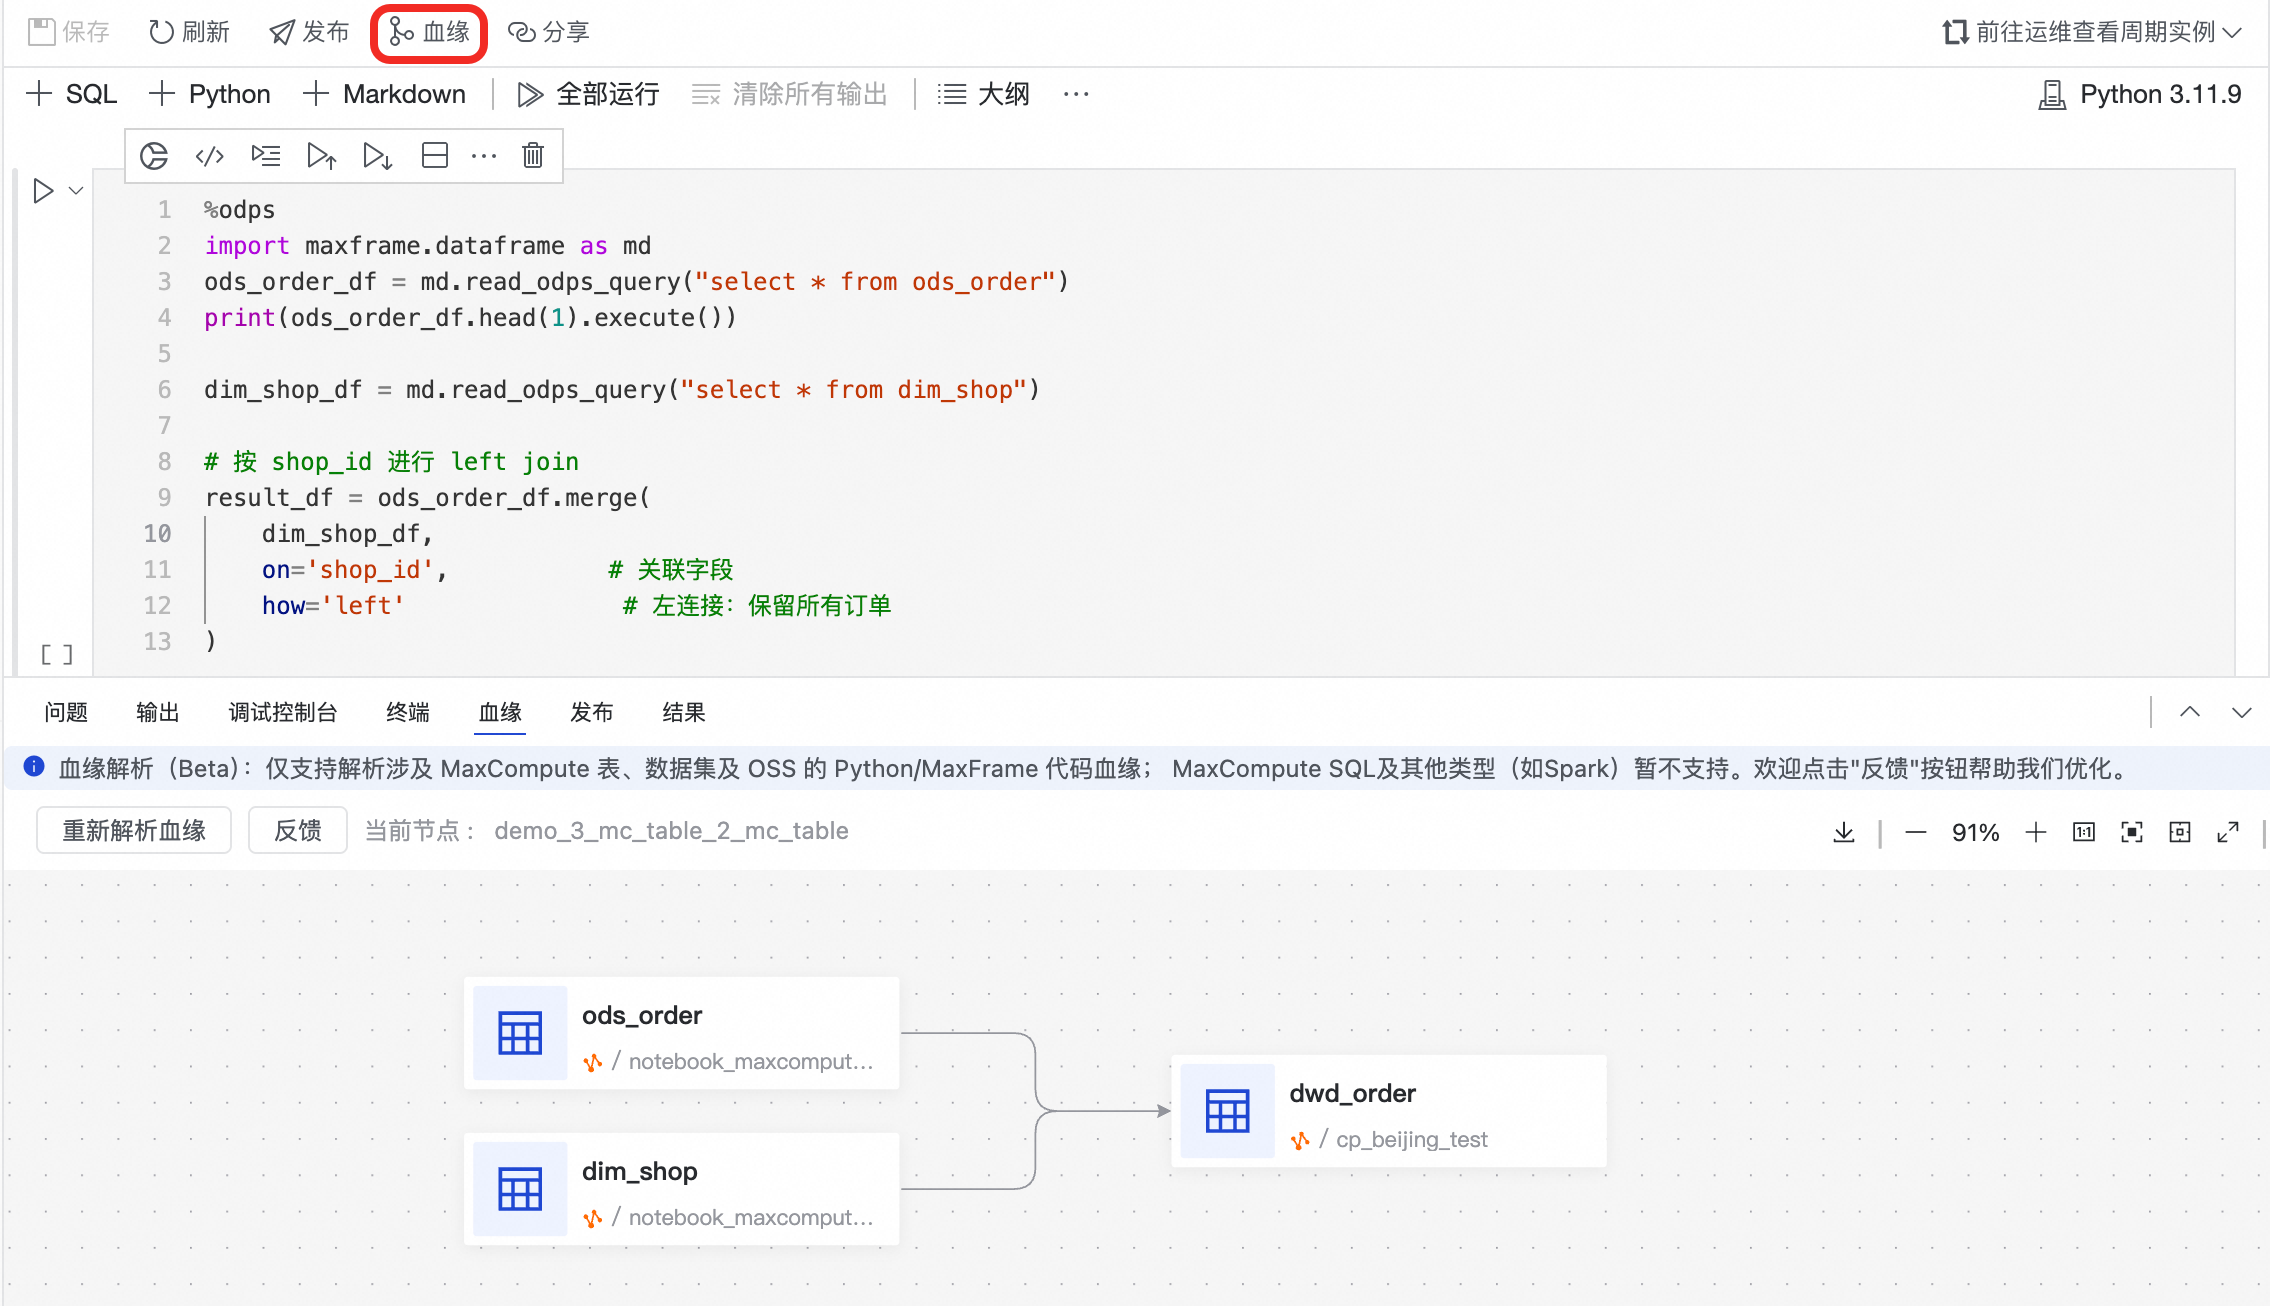Toggle code view icon in cell toolbar
The width and height of the screenshot is (2270, 1306).
[209, 156]
